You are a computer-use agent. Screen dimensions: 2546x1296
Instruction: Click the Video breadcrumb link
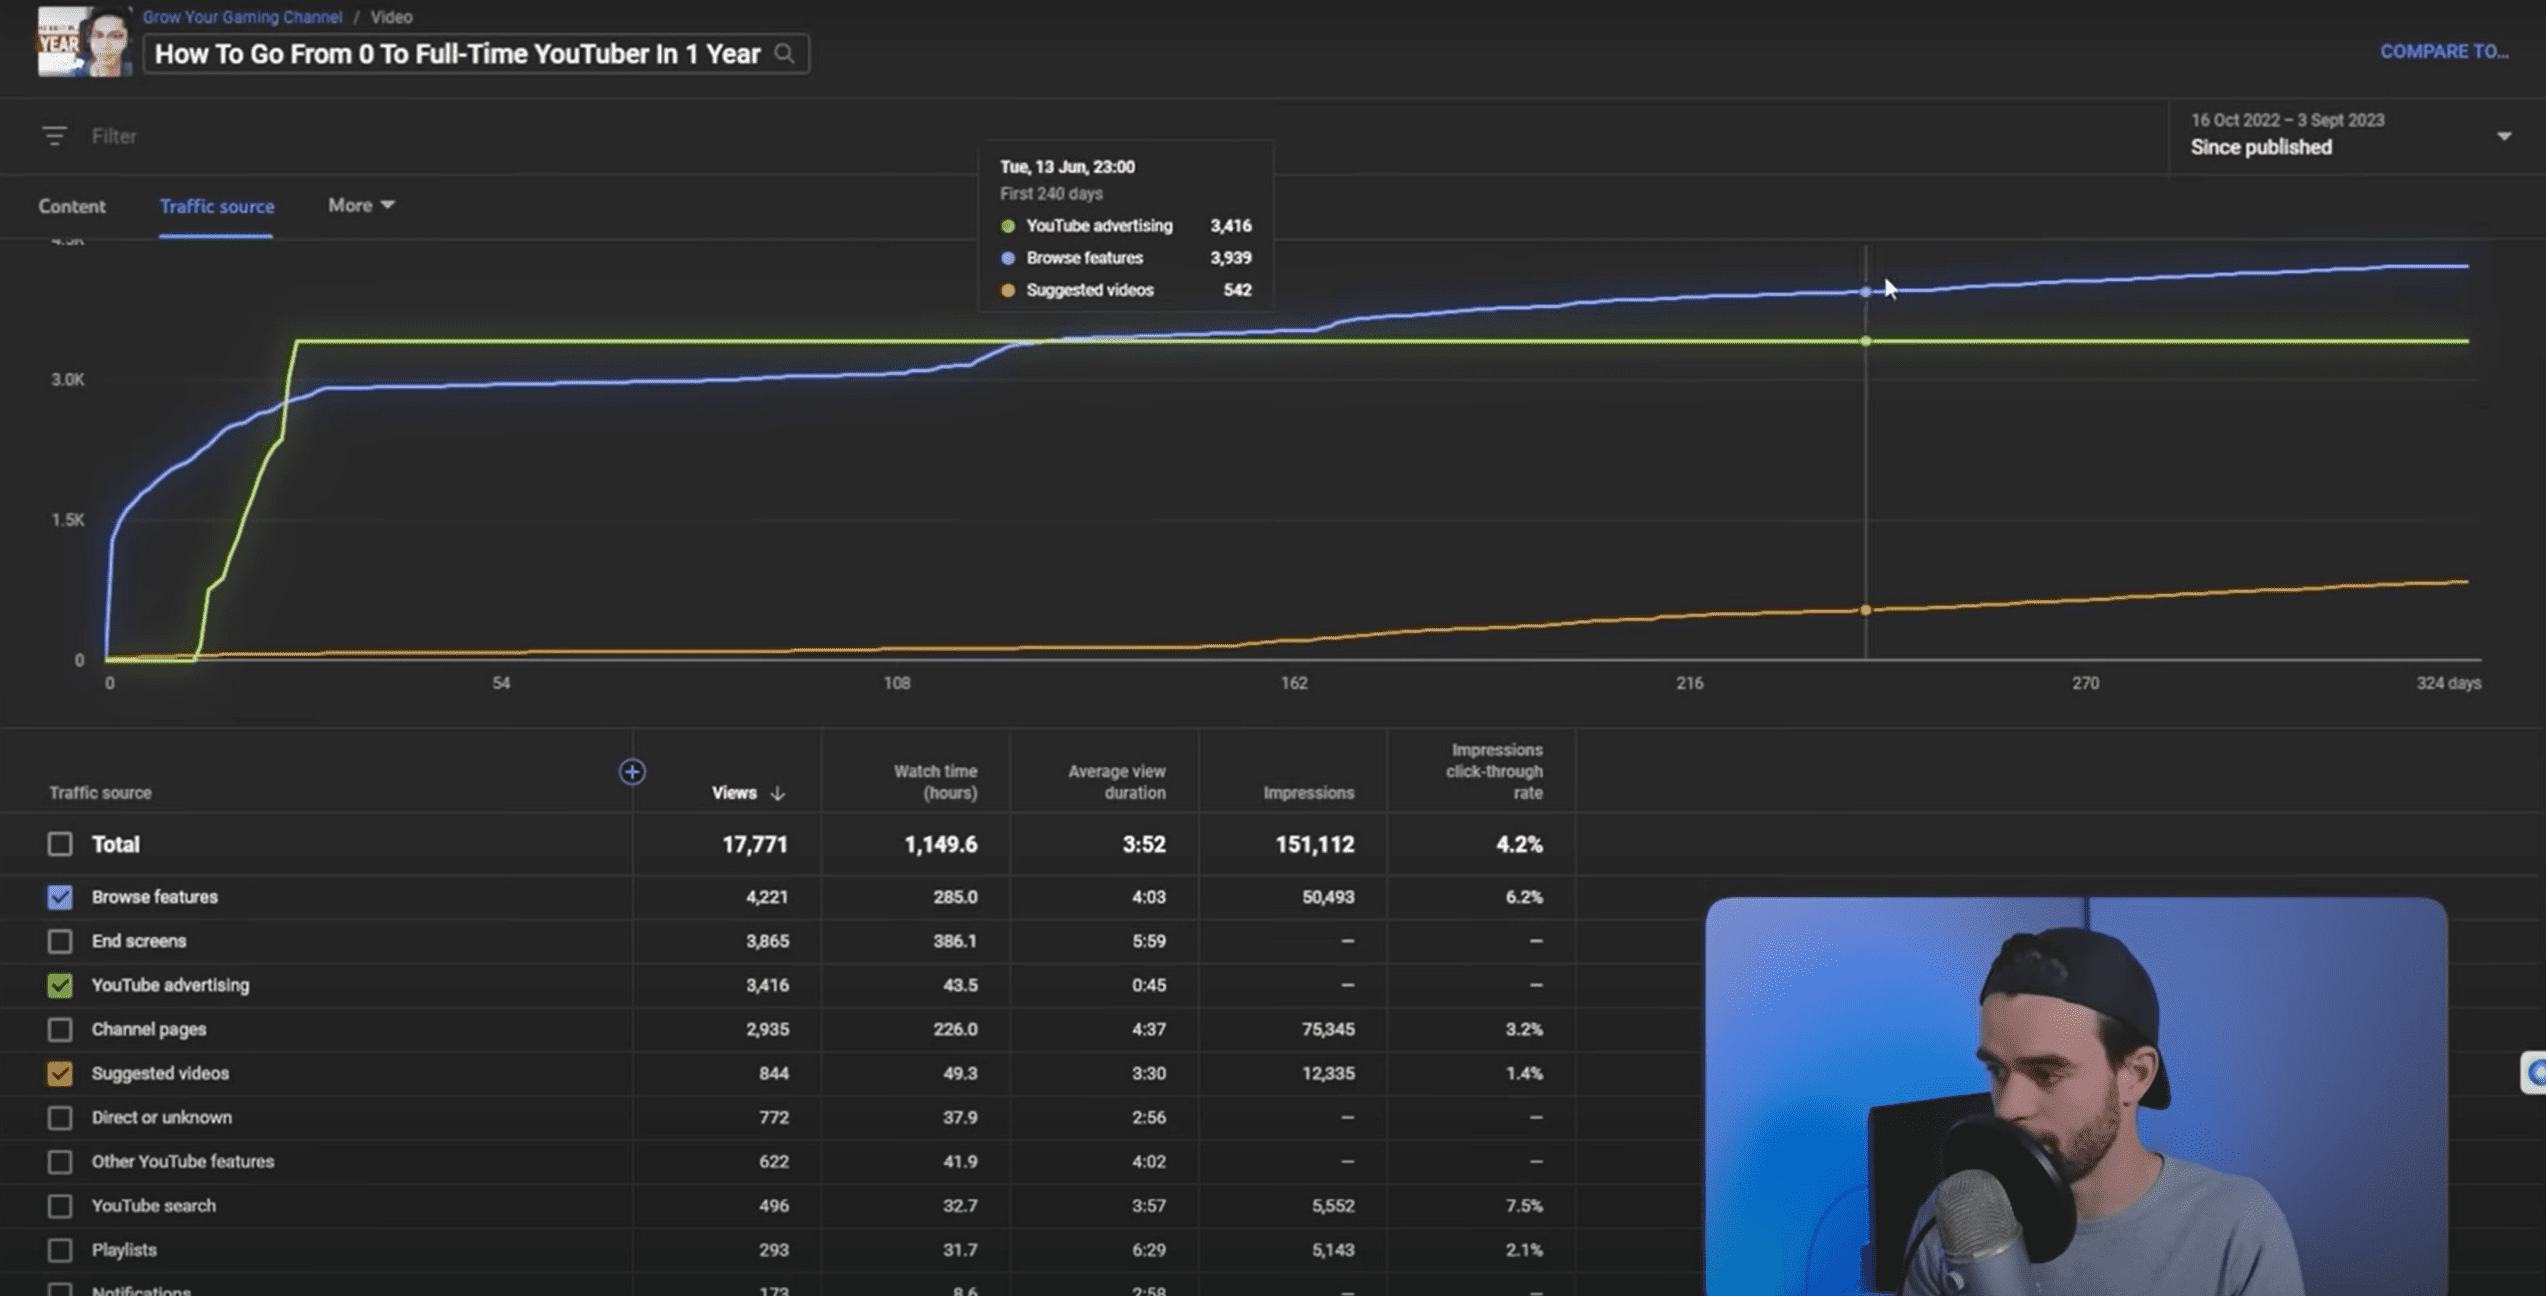pyautogui.click(x=392, y=17)
